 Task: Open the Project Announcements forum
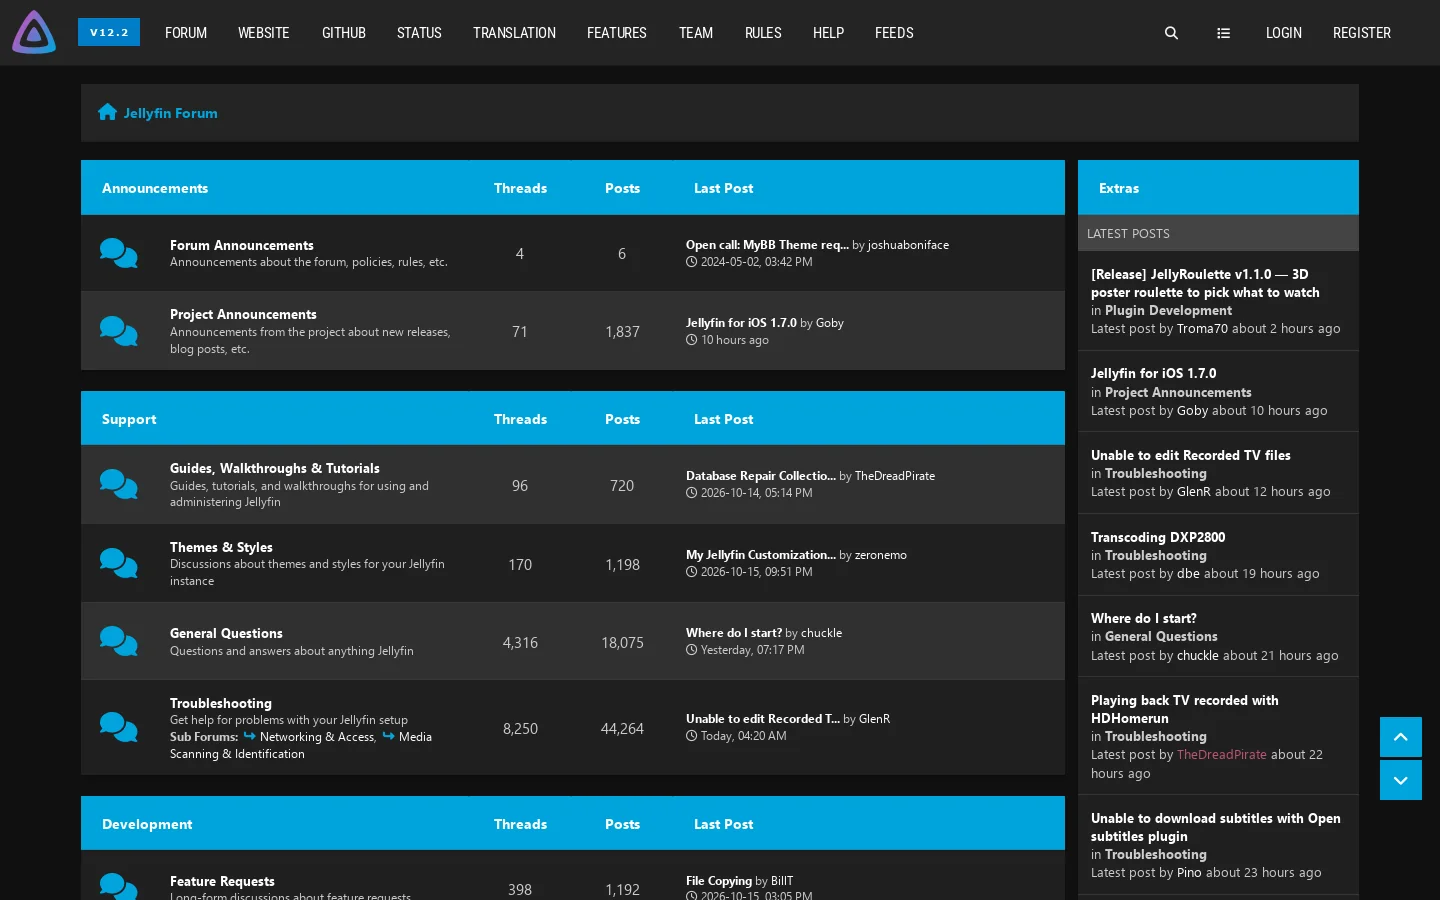point(243,314)
